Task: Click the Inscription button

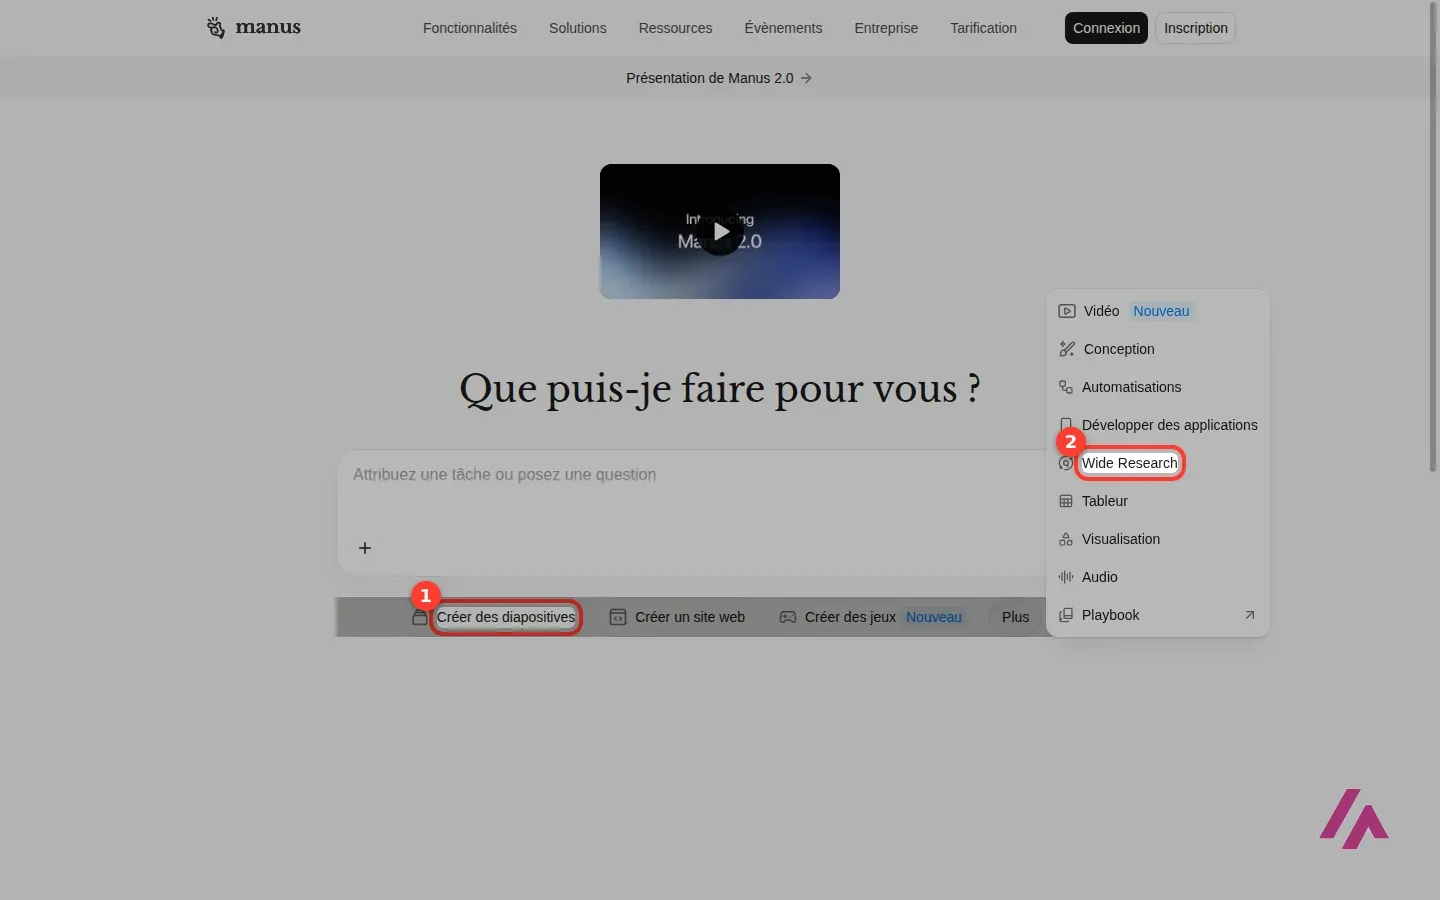Action: click(1196, 28)
